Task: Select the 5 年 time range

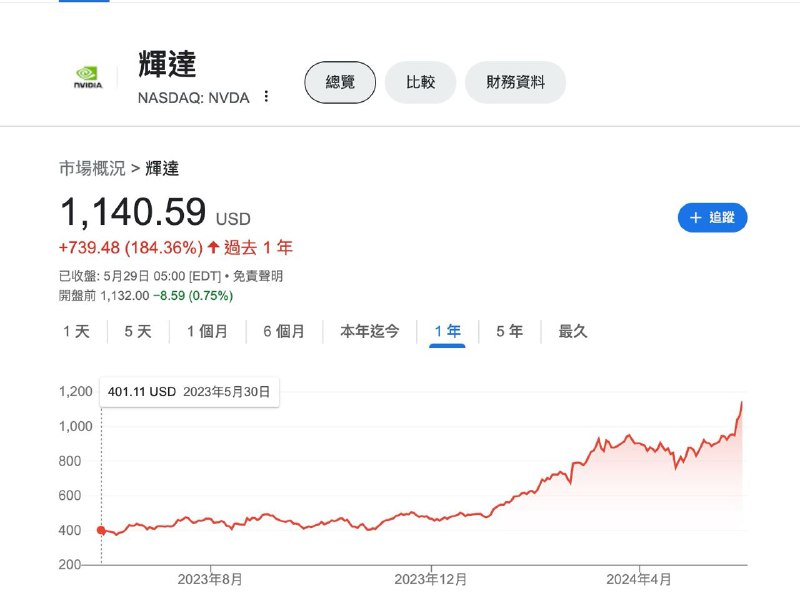Action: pyautogui.click(x=510, y=332)
